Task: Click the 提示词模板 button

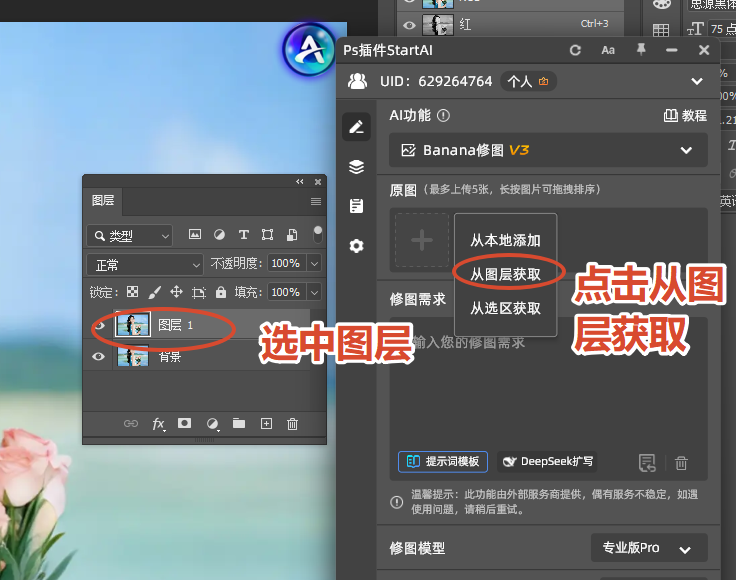Action: click(x=443, y=462)
